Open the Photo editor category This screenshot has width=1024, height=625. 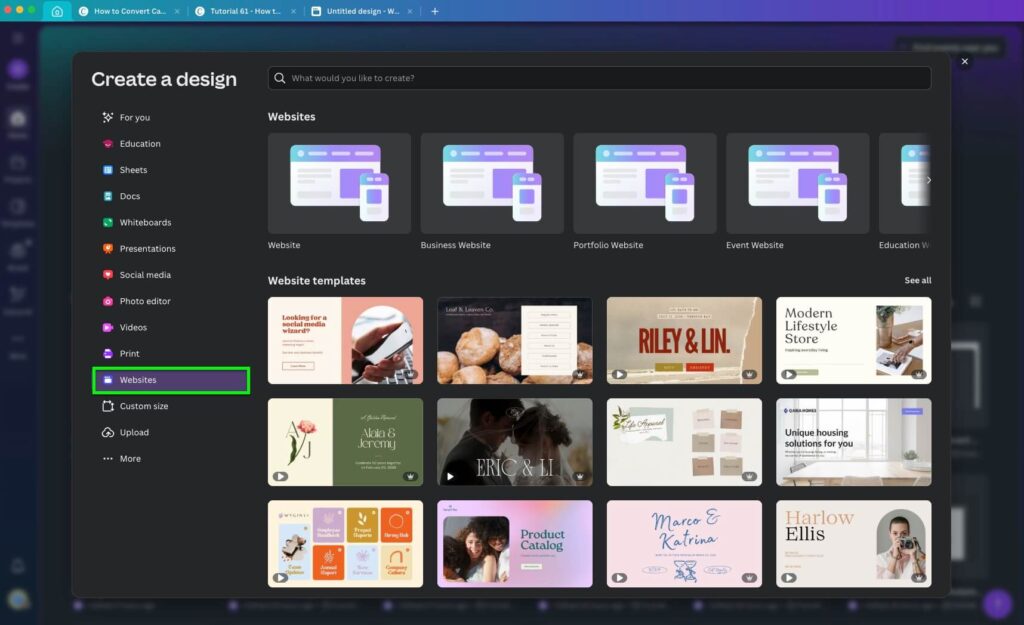coord(147,300)
